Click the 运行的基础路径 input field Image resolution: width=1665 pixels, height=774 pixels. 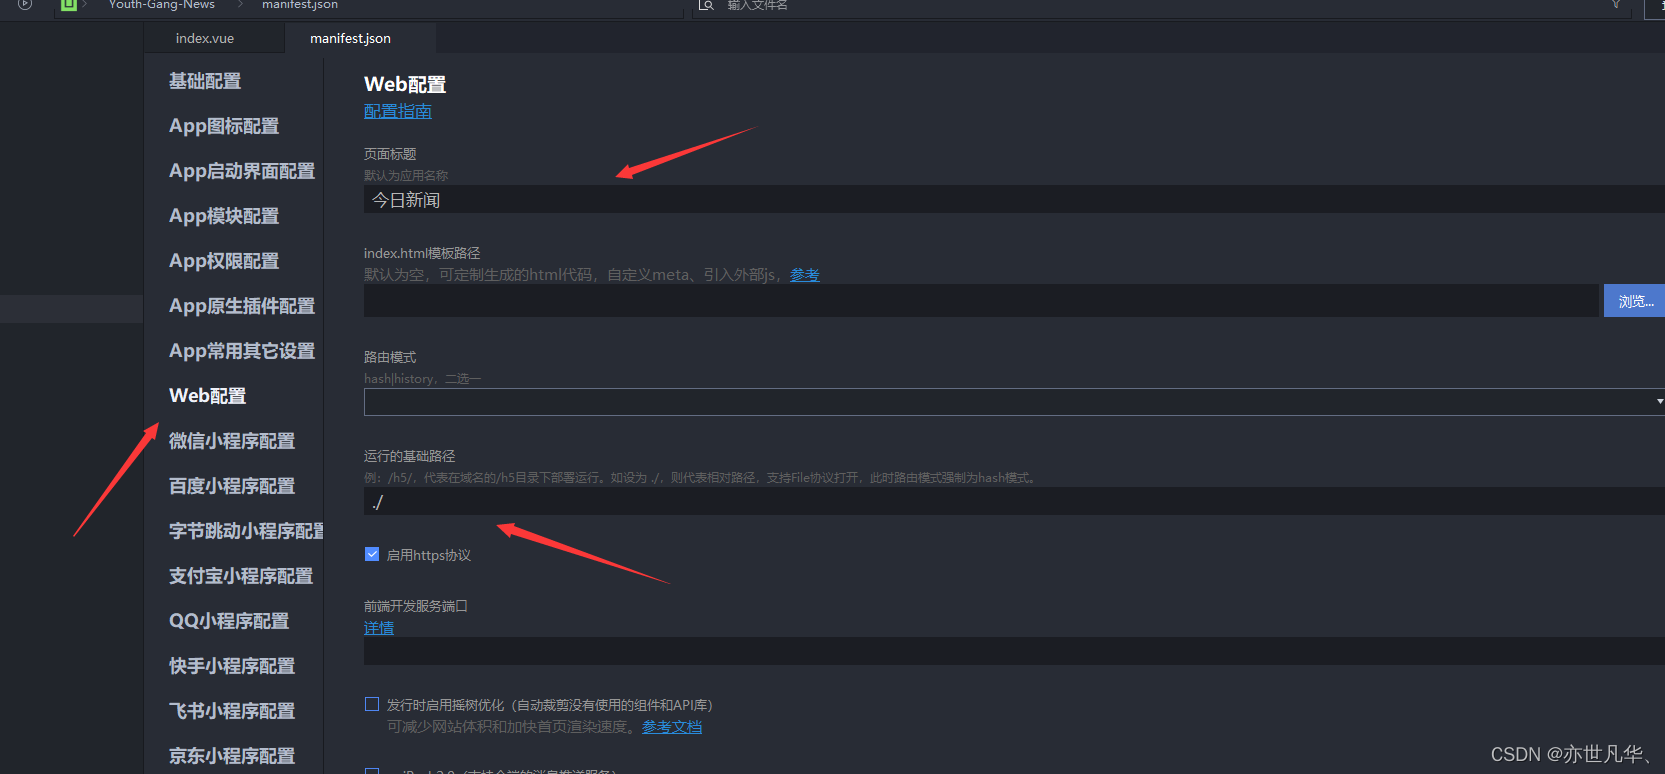[1014, 501]
